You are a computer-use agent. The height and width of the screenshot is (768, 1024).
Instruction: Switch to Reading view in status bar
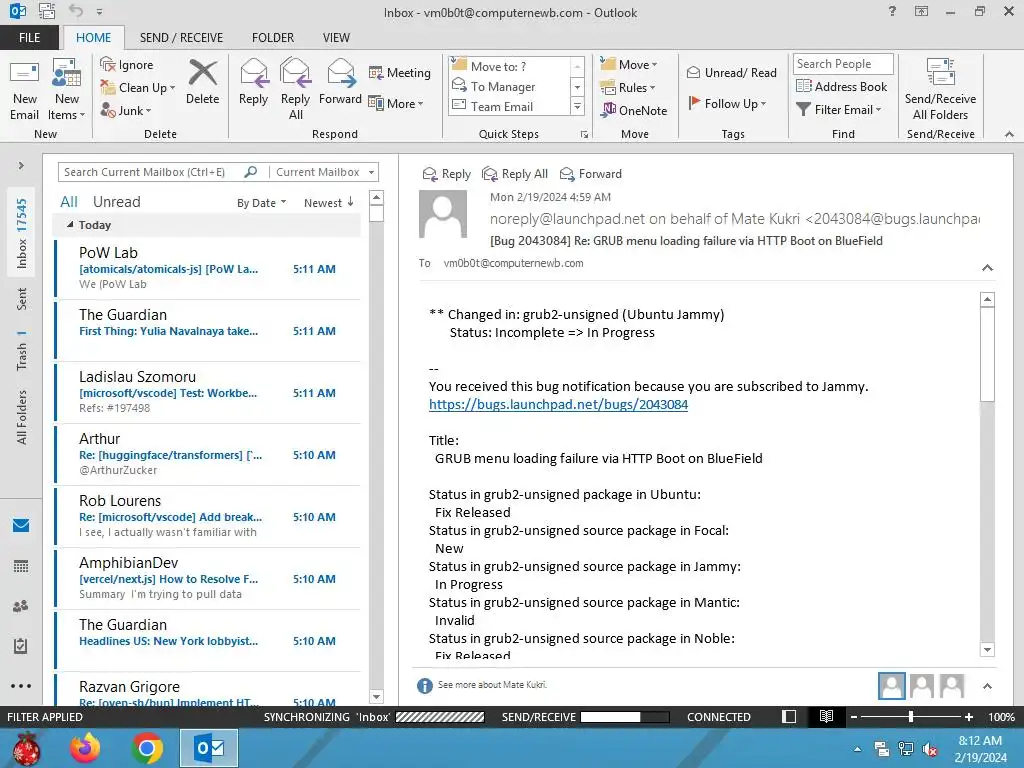pyautogui.click(x=826, y=716)
